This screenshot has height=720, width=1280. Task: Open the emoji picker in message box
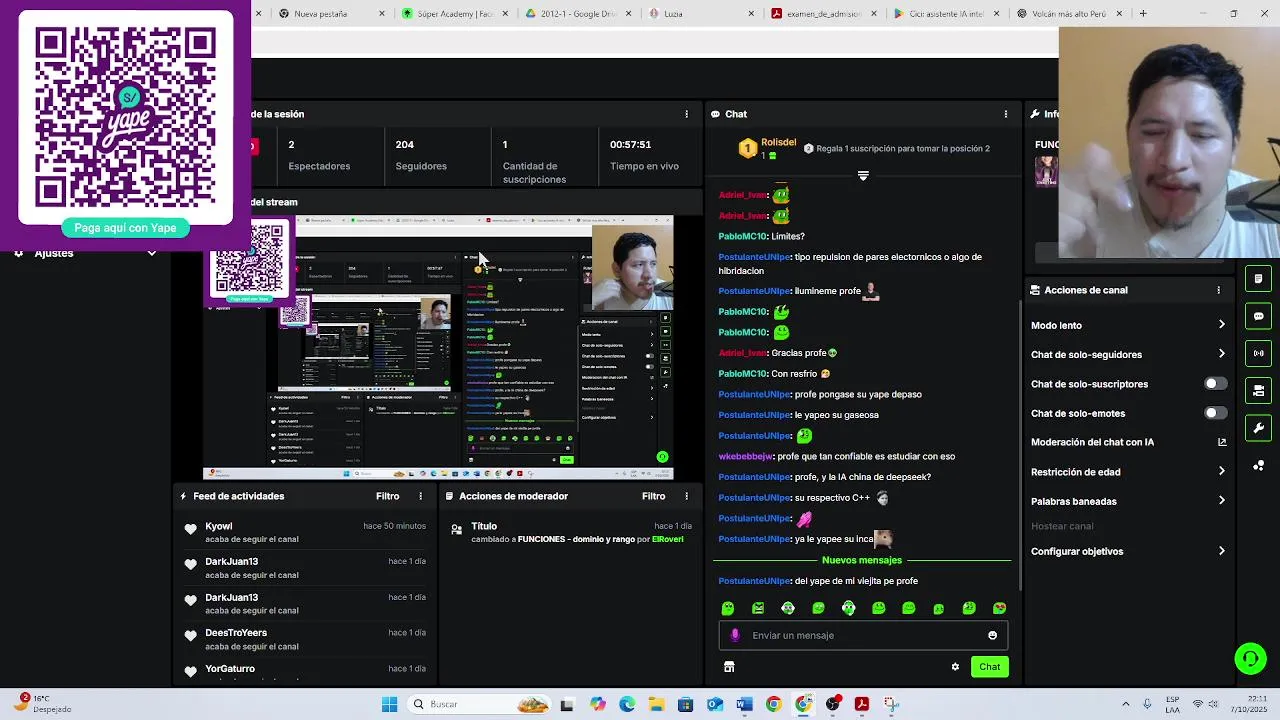click(992, 635)
